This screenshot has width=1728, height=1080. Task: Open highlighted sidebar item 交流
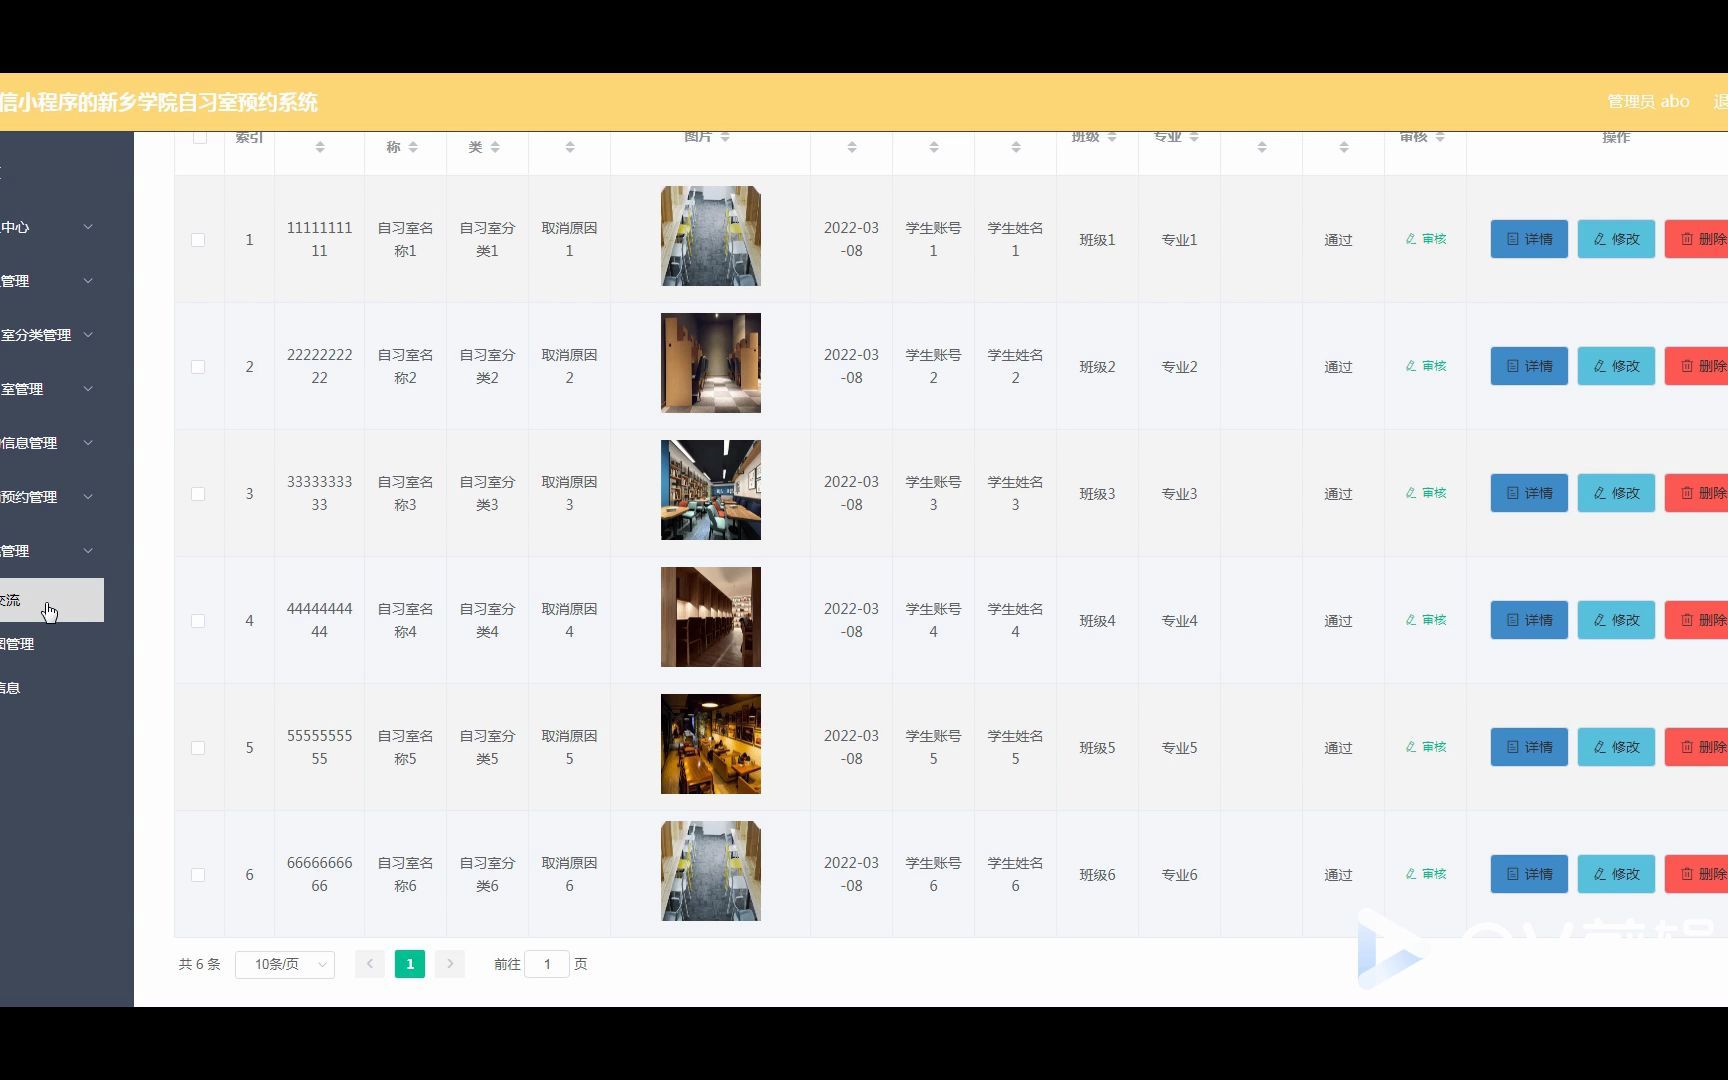52,600
